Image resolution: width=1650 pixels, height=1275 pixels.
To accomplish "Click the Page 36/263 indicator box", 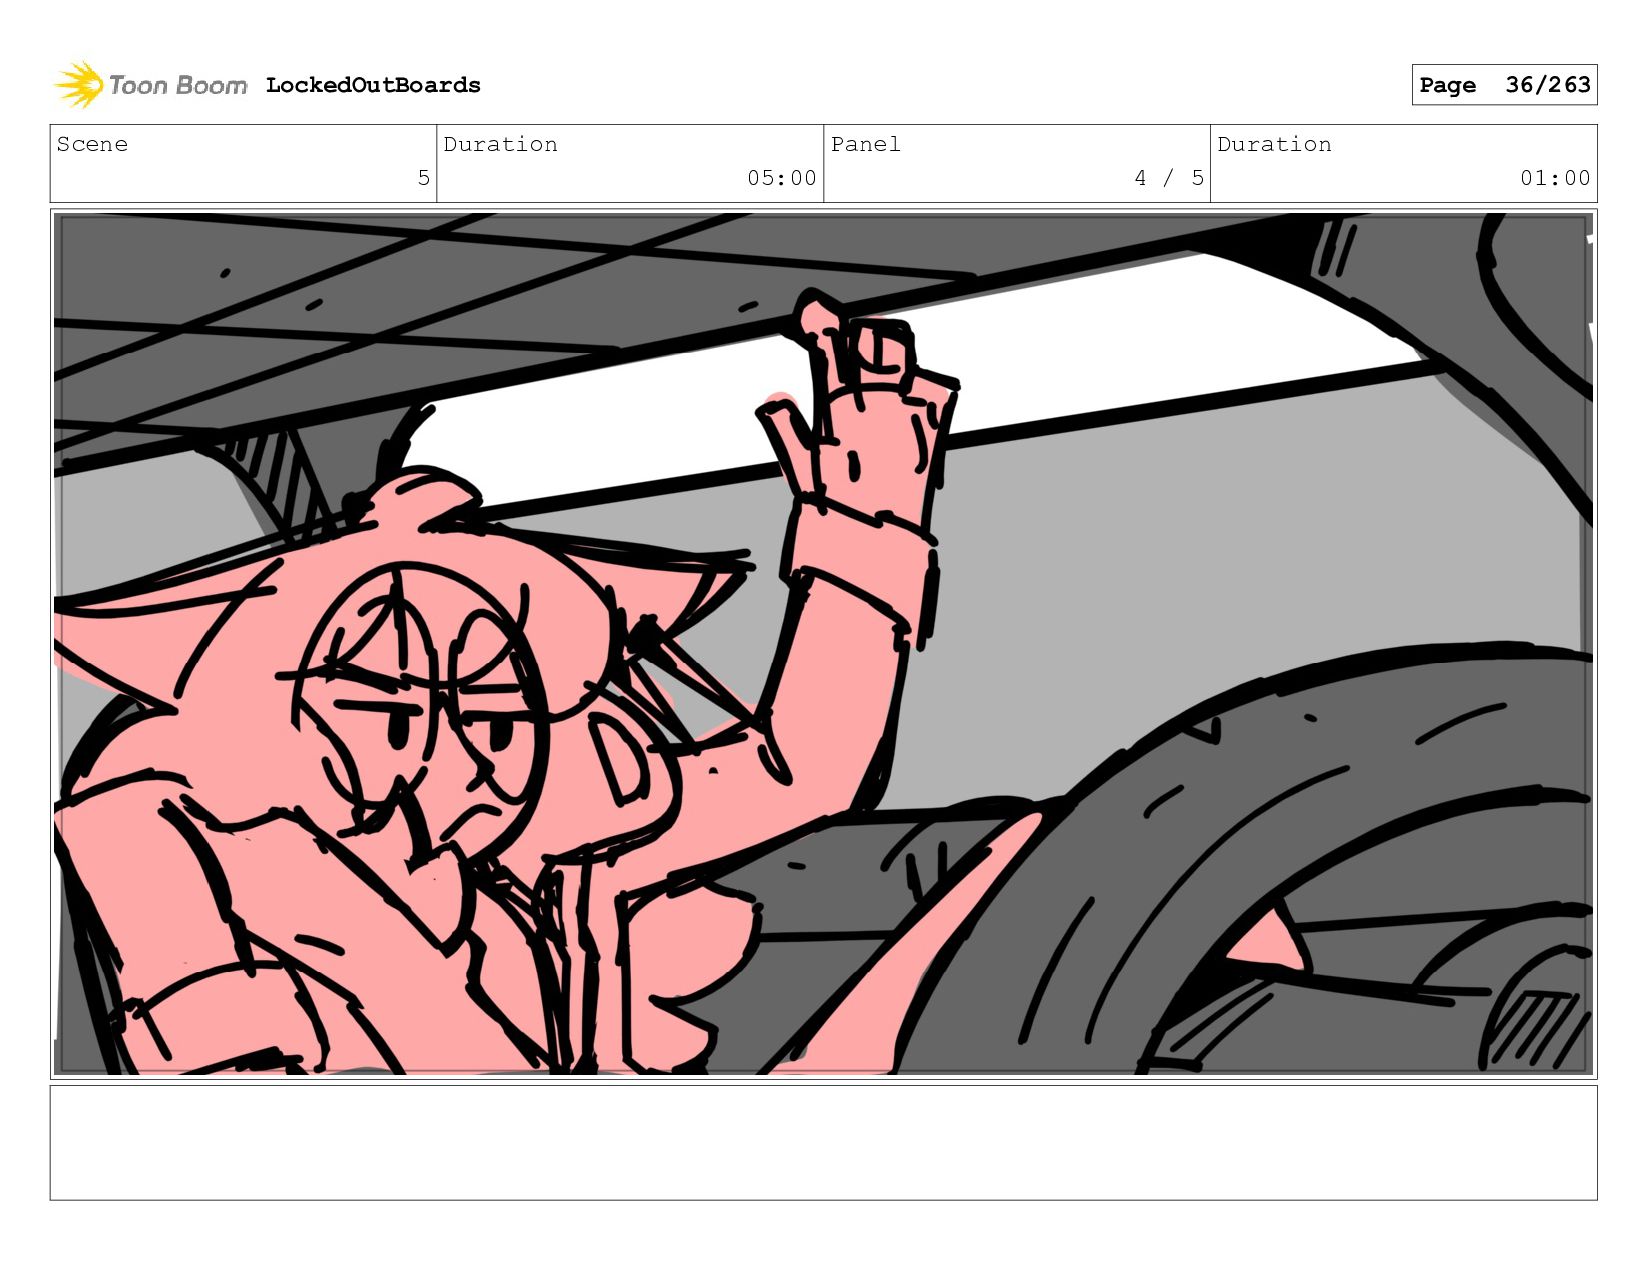I will tap(1504, 85).
